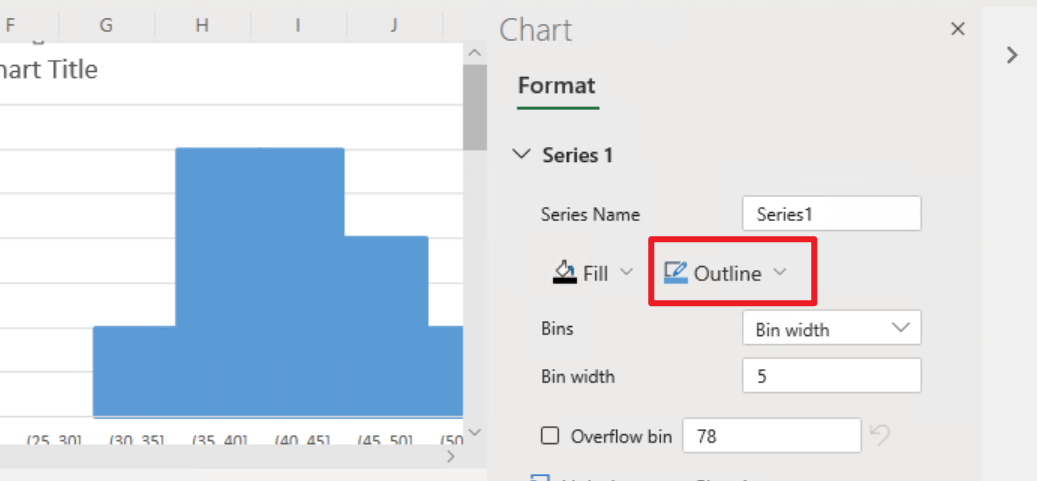Image resolution: width=1037 pixels, height=481 pixels.
Task: Click the horizontal scroll right arrow
Action: pos(450,457)
